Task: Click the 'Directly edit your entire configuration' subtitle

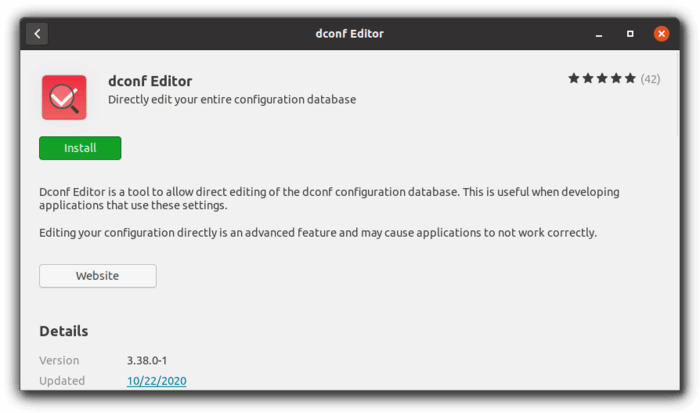Action: click(232, 100)
